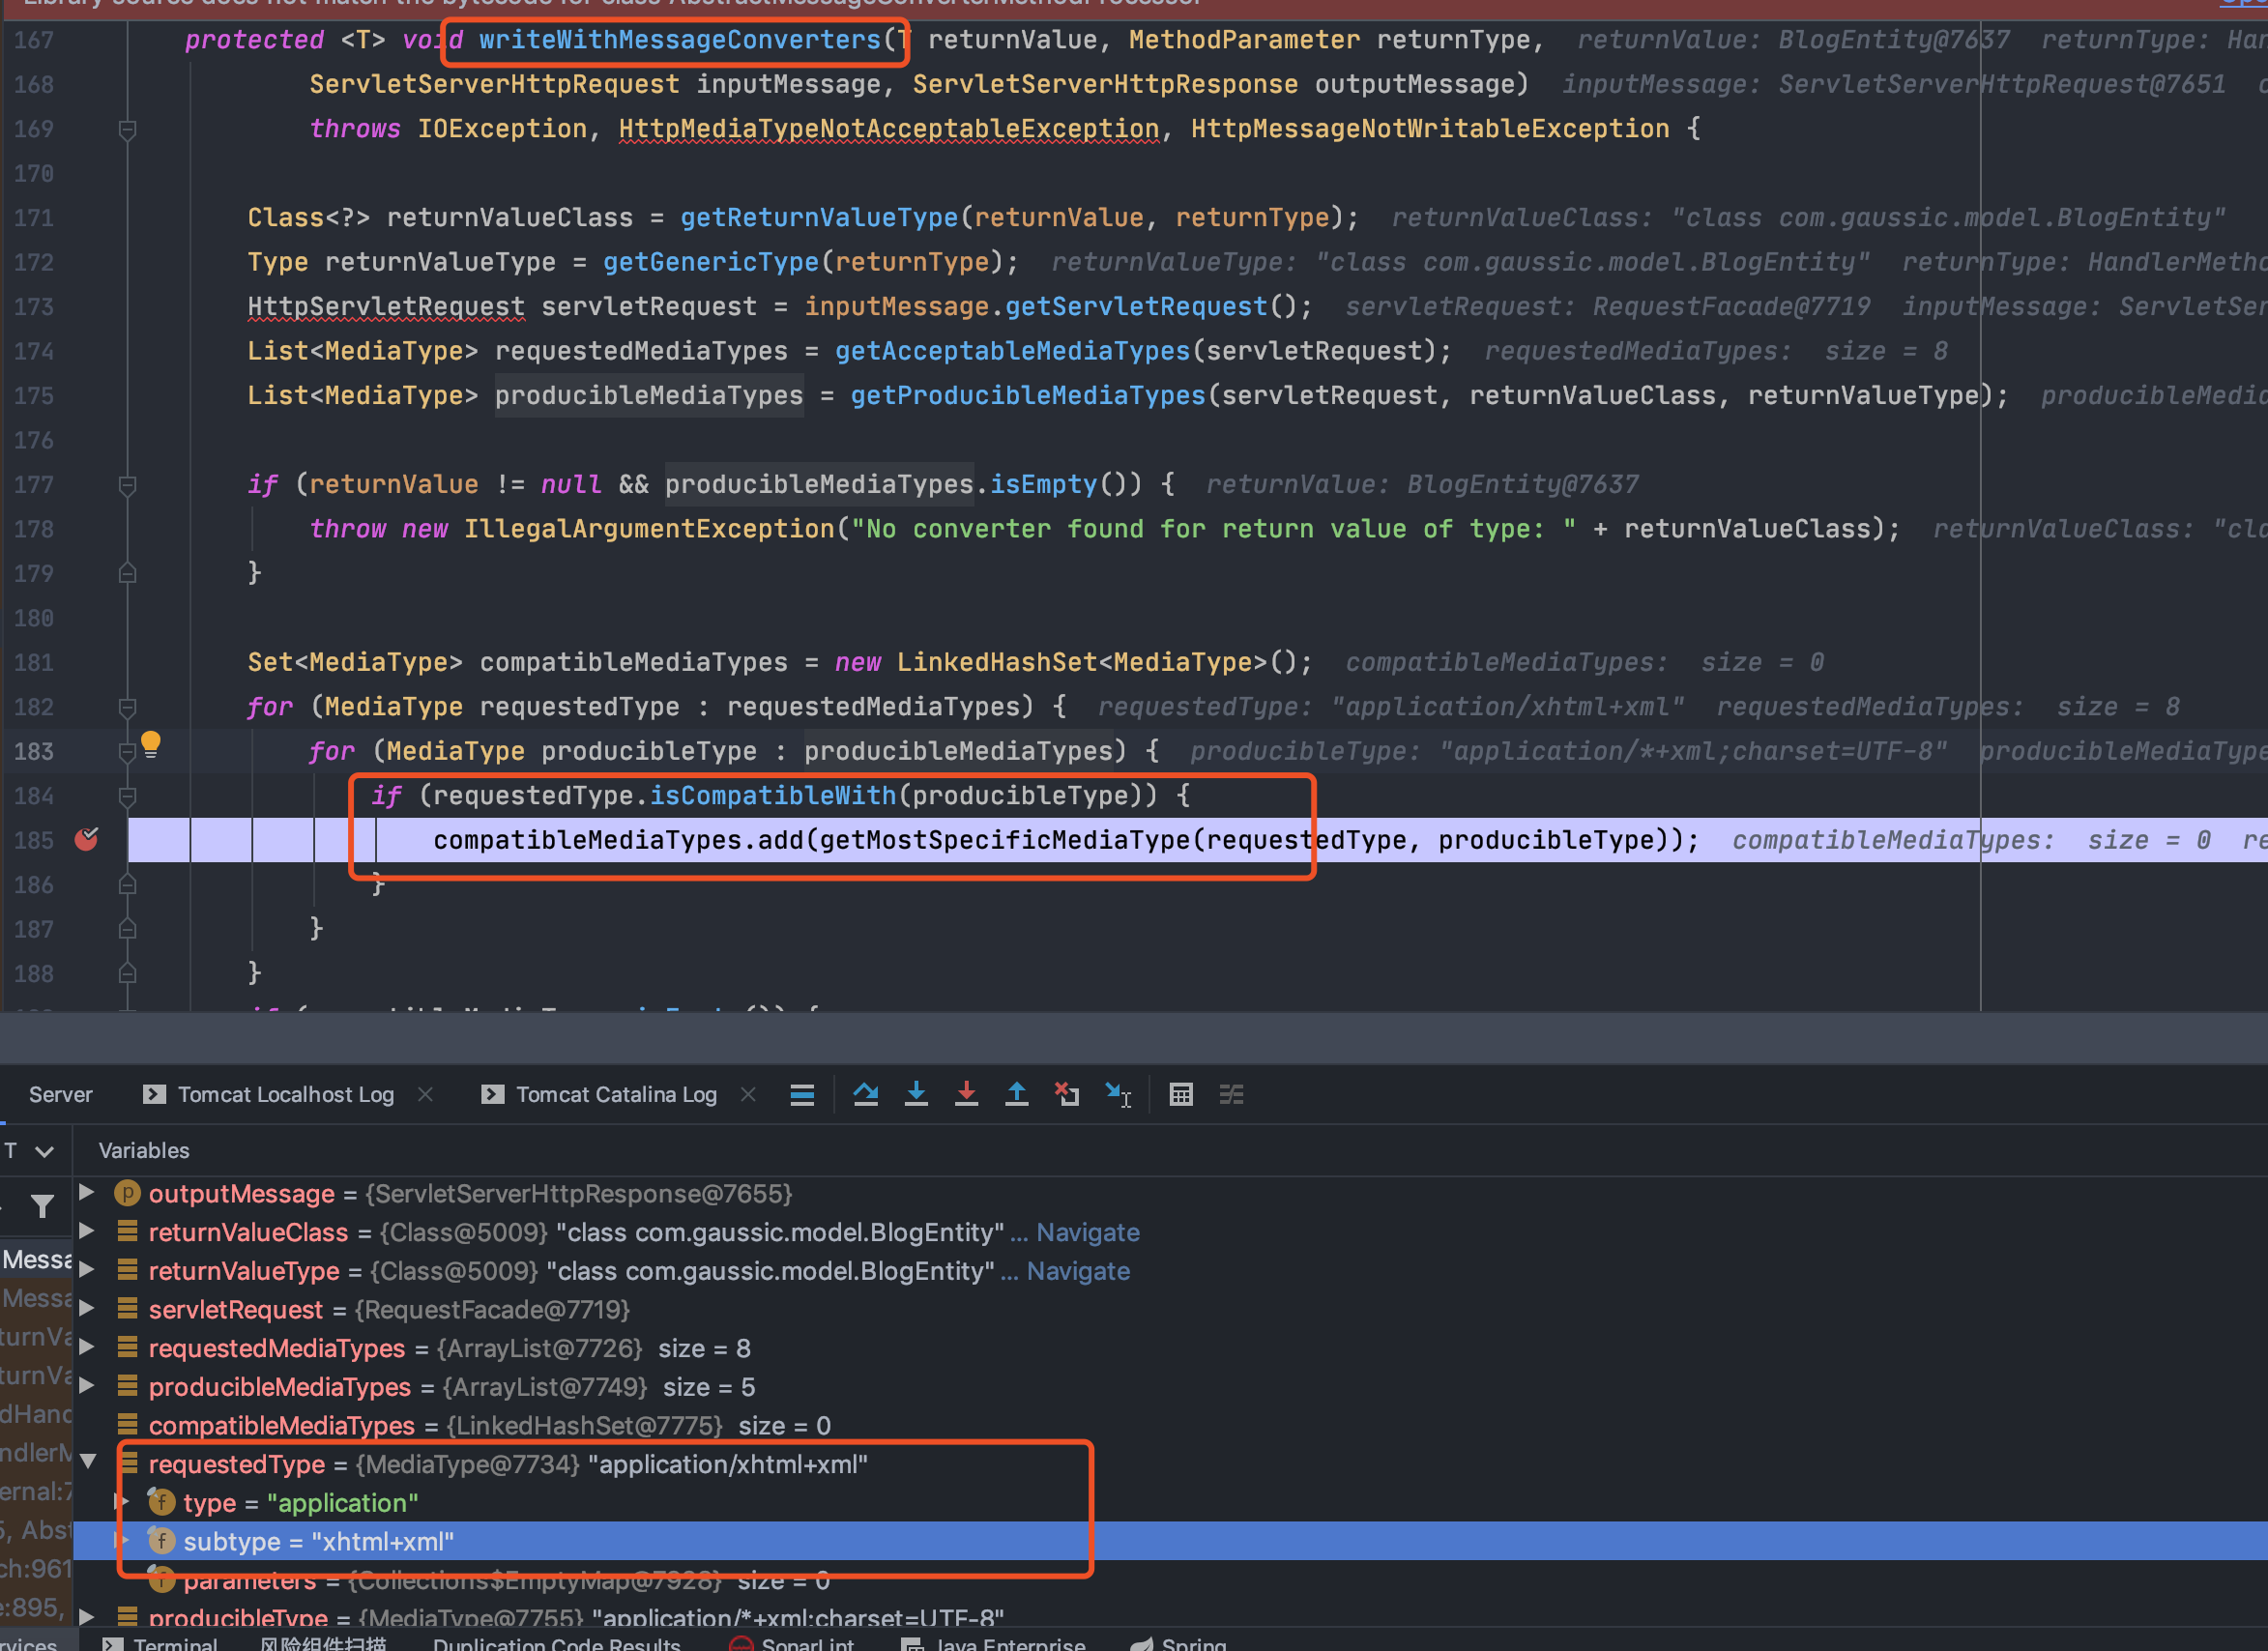The width and height of the screenshot is (2268, 1651).
Task: Expand the requestedMediaTypes variable
Action: (x=87, y=1347)
